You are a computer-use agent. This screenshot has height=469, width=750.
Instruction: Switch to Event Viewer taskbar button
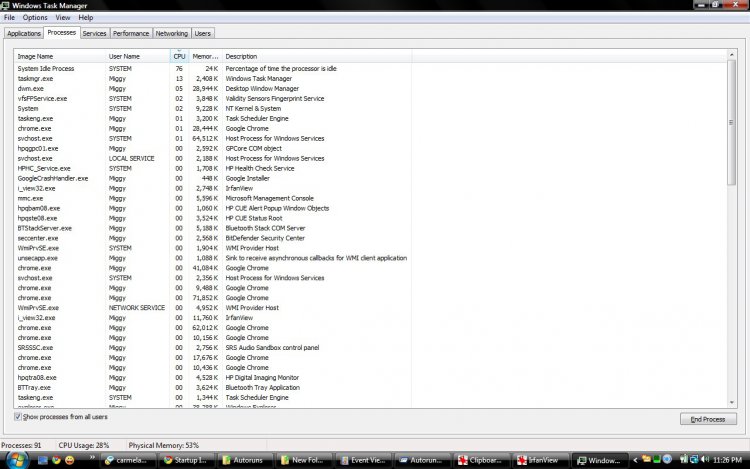pyautogui.click(x=363, y=460)
